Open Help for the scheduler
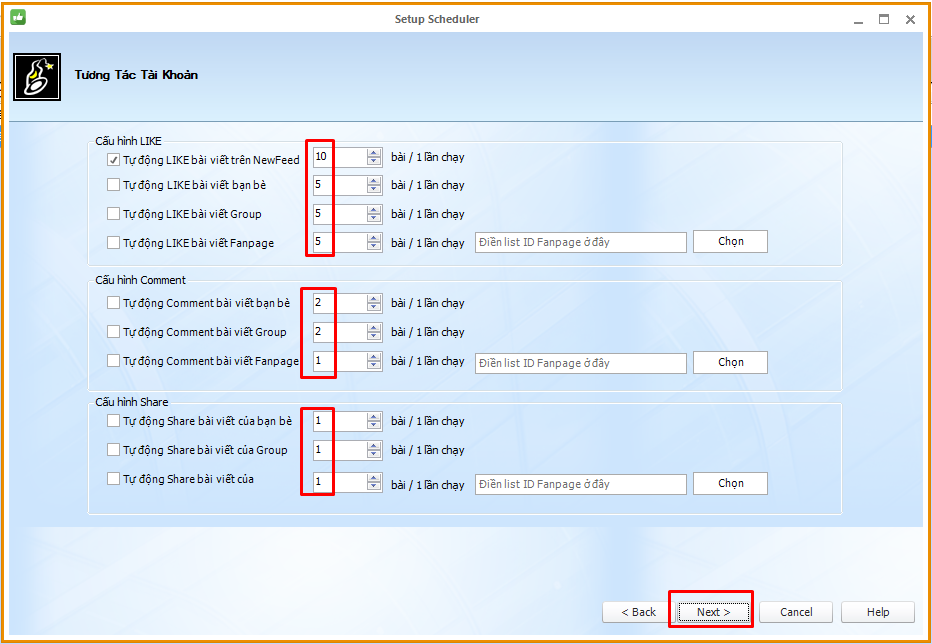932x644 pixels. click(x=878, y=612)
